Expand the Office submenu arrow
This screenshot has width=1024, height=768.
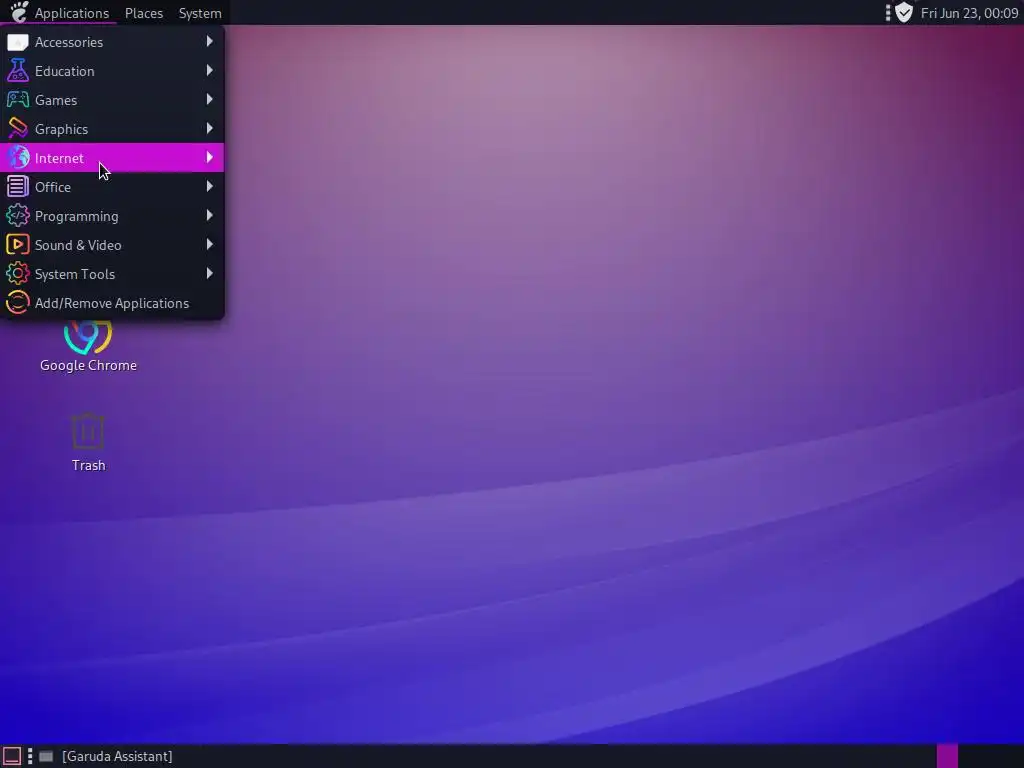(210, 186)
